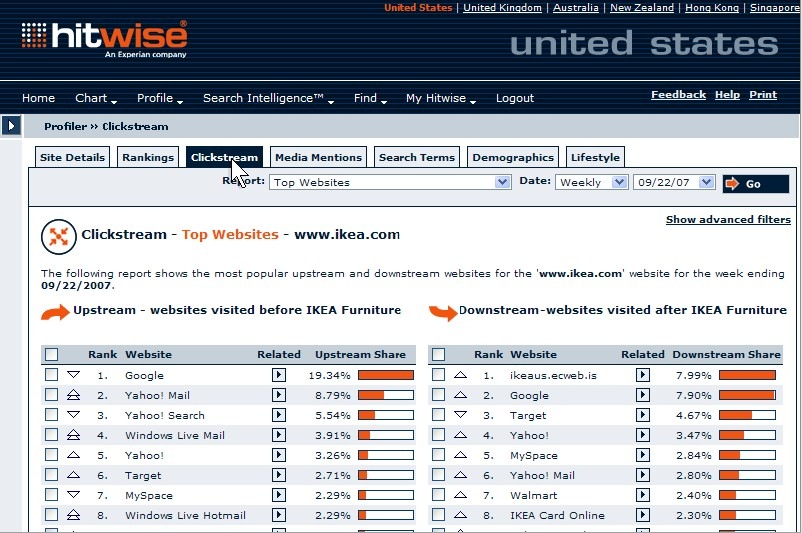
Task: Open related arrow for Yahoo! Search row
Action: click(279, 415)
